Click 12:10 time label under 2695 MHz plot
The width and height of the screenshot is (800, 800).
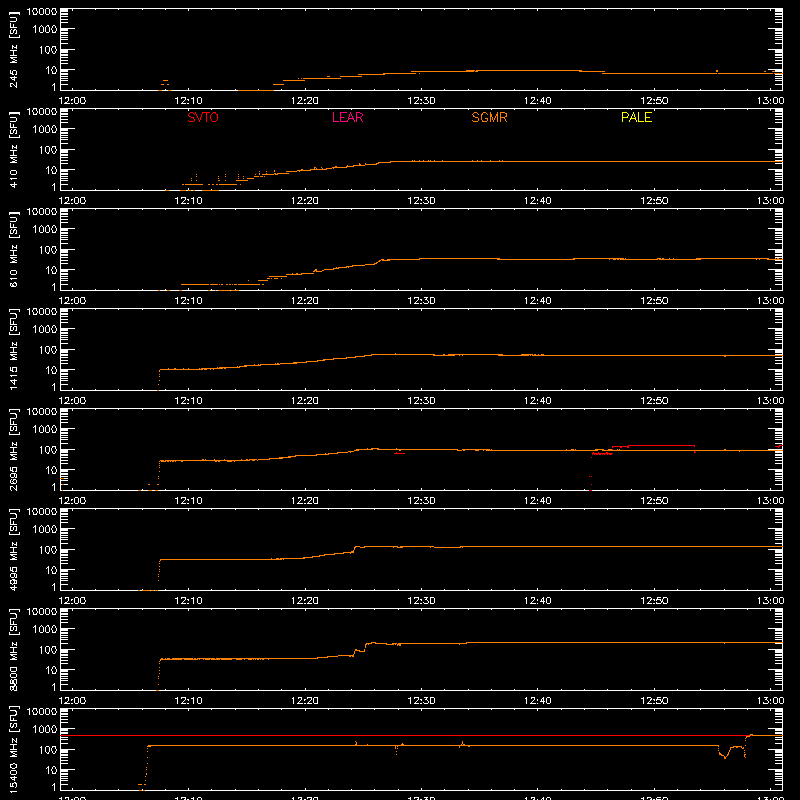188,501
